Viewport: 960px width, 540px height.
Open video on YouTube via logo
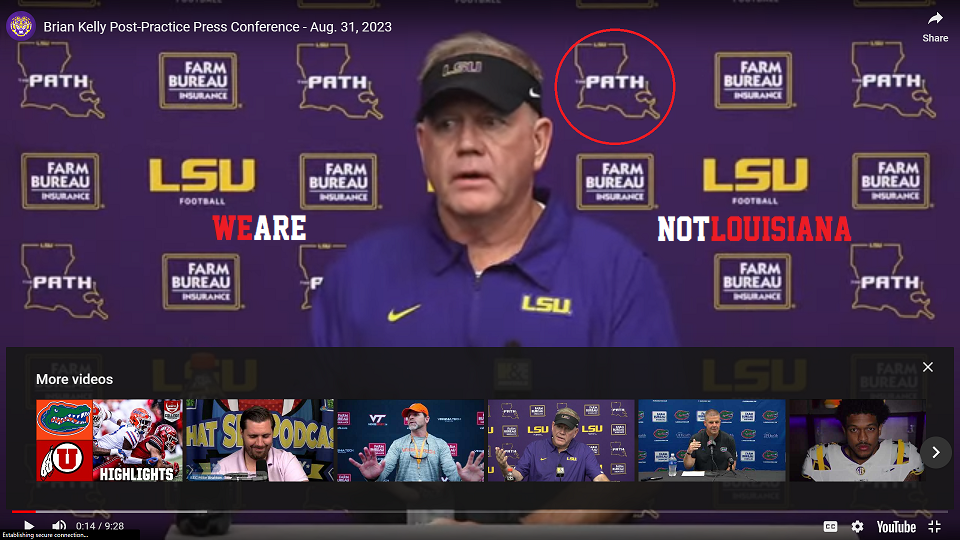coord(896,526)
